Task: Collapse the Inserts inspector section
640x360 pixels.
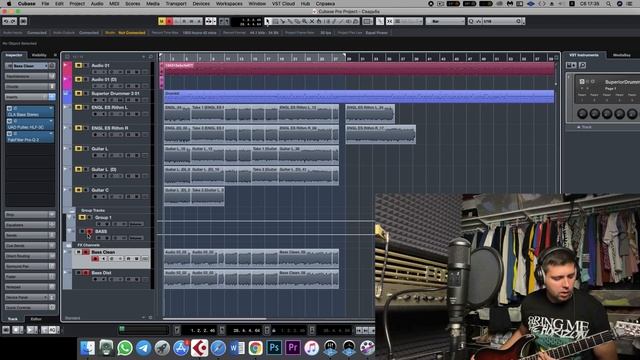Action: pos(30,97)
